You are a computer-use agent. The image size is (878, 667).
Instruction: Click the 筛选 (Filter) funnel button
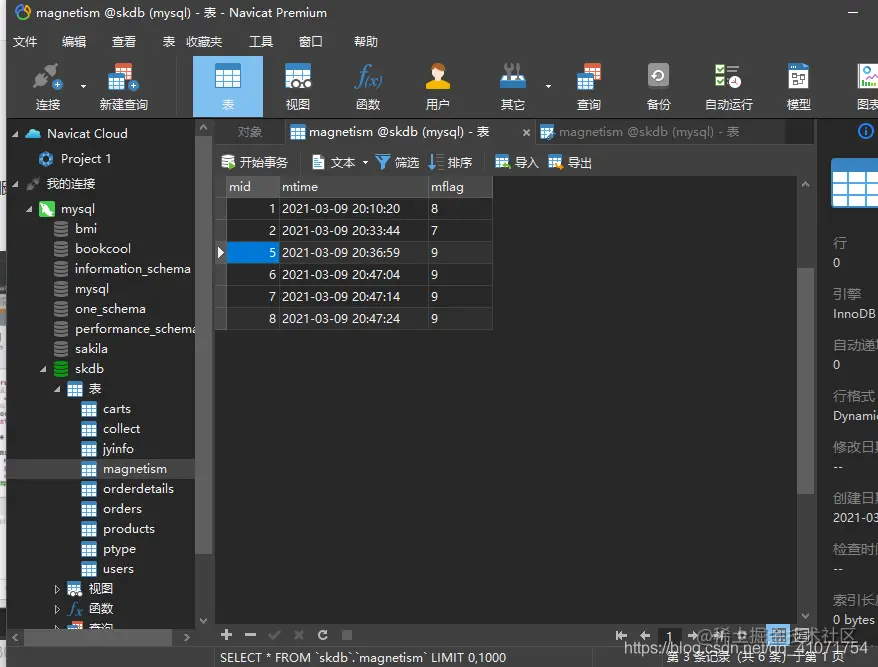397,162
